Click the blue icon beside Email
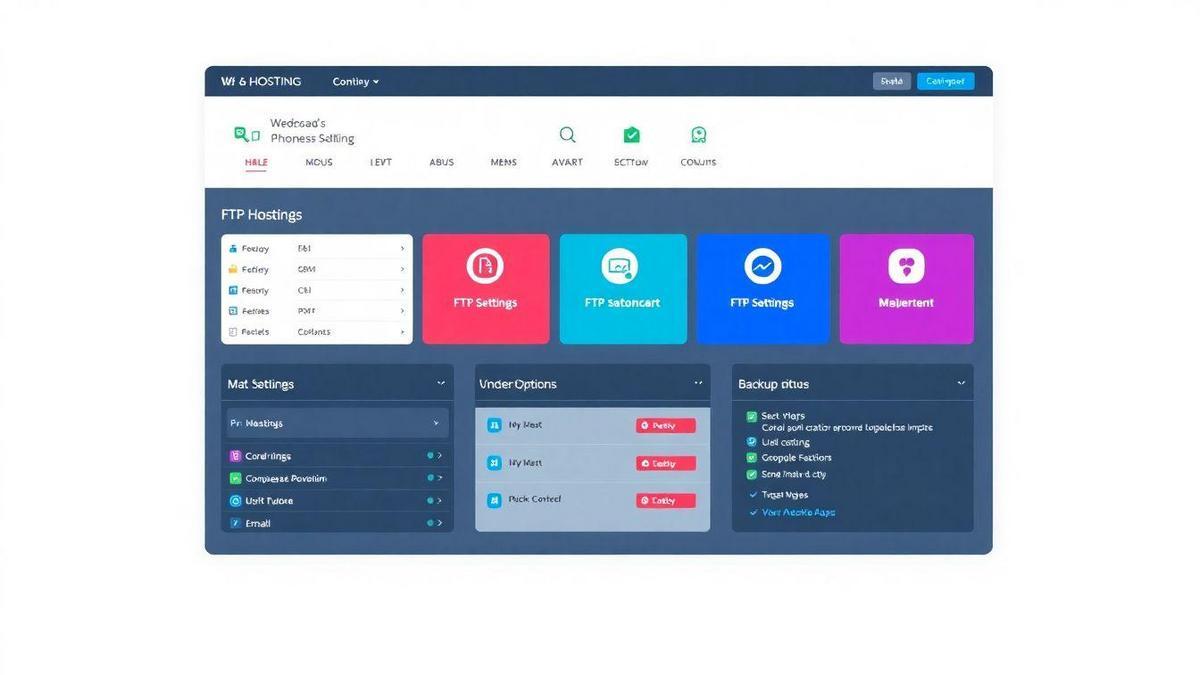 click(235, 523)
